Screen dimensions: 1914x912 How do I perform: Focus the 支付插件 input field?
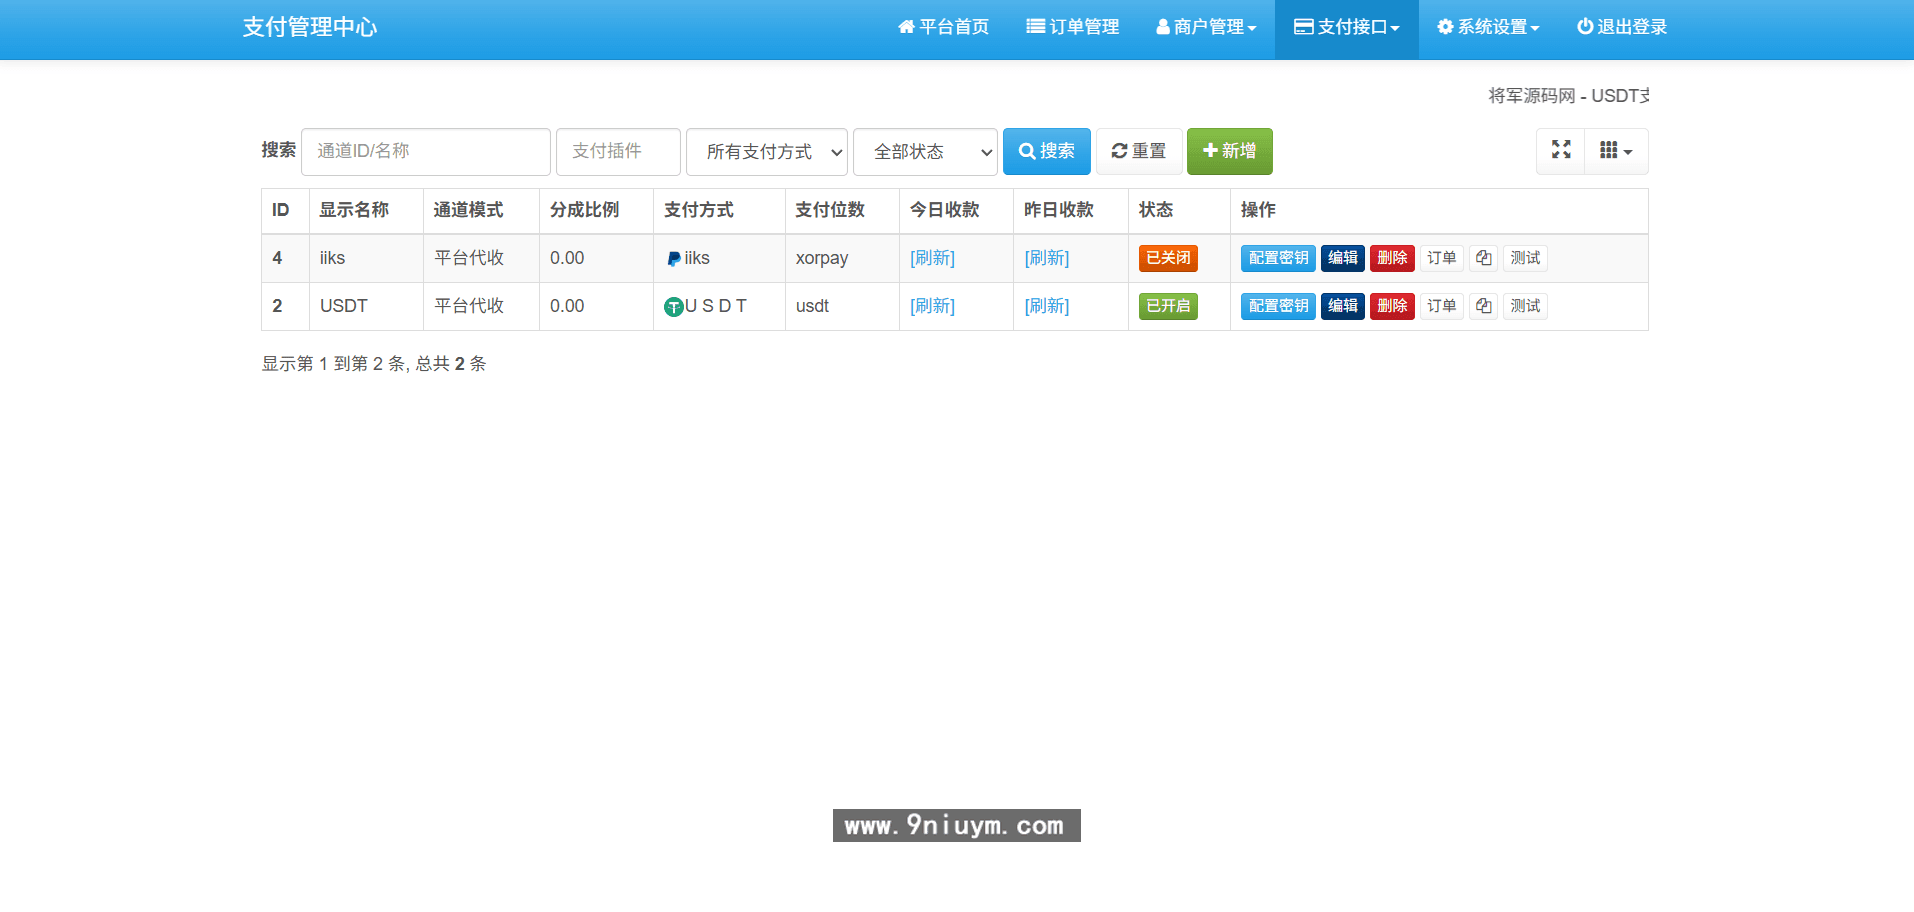coord(618,151)
